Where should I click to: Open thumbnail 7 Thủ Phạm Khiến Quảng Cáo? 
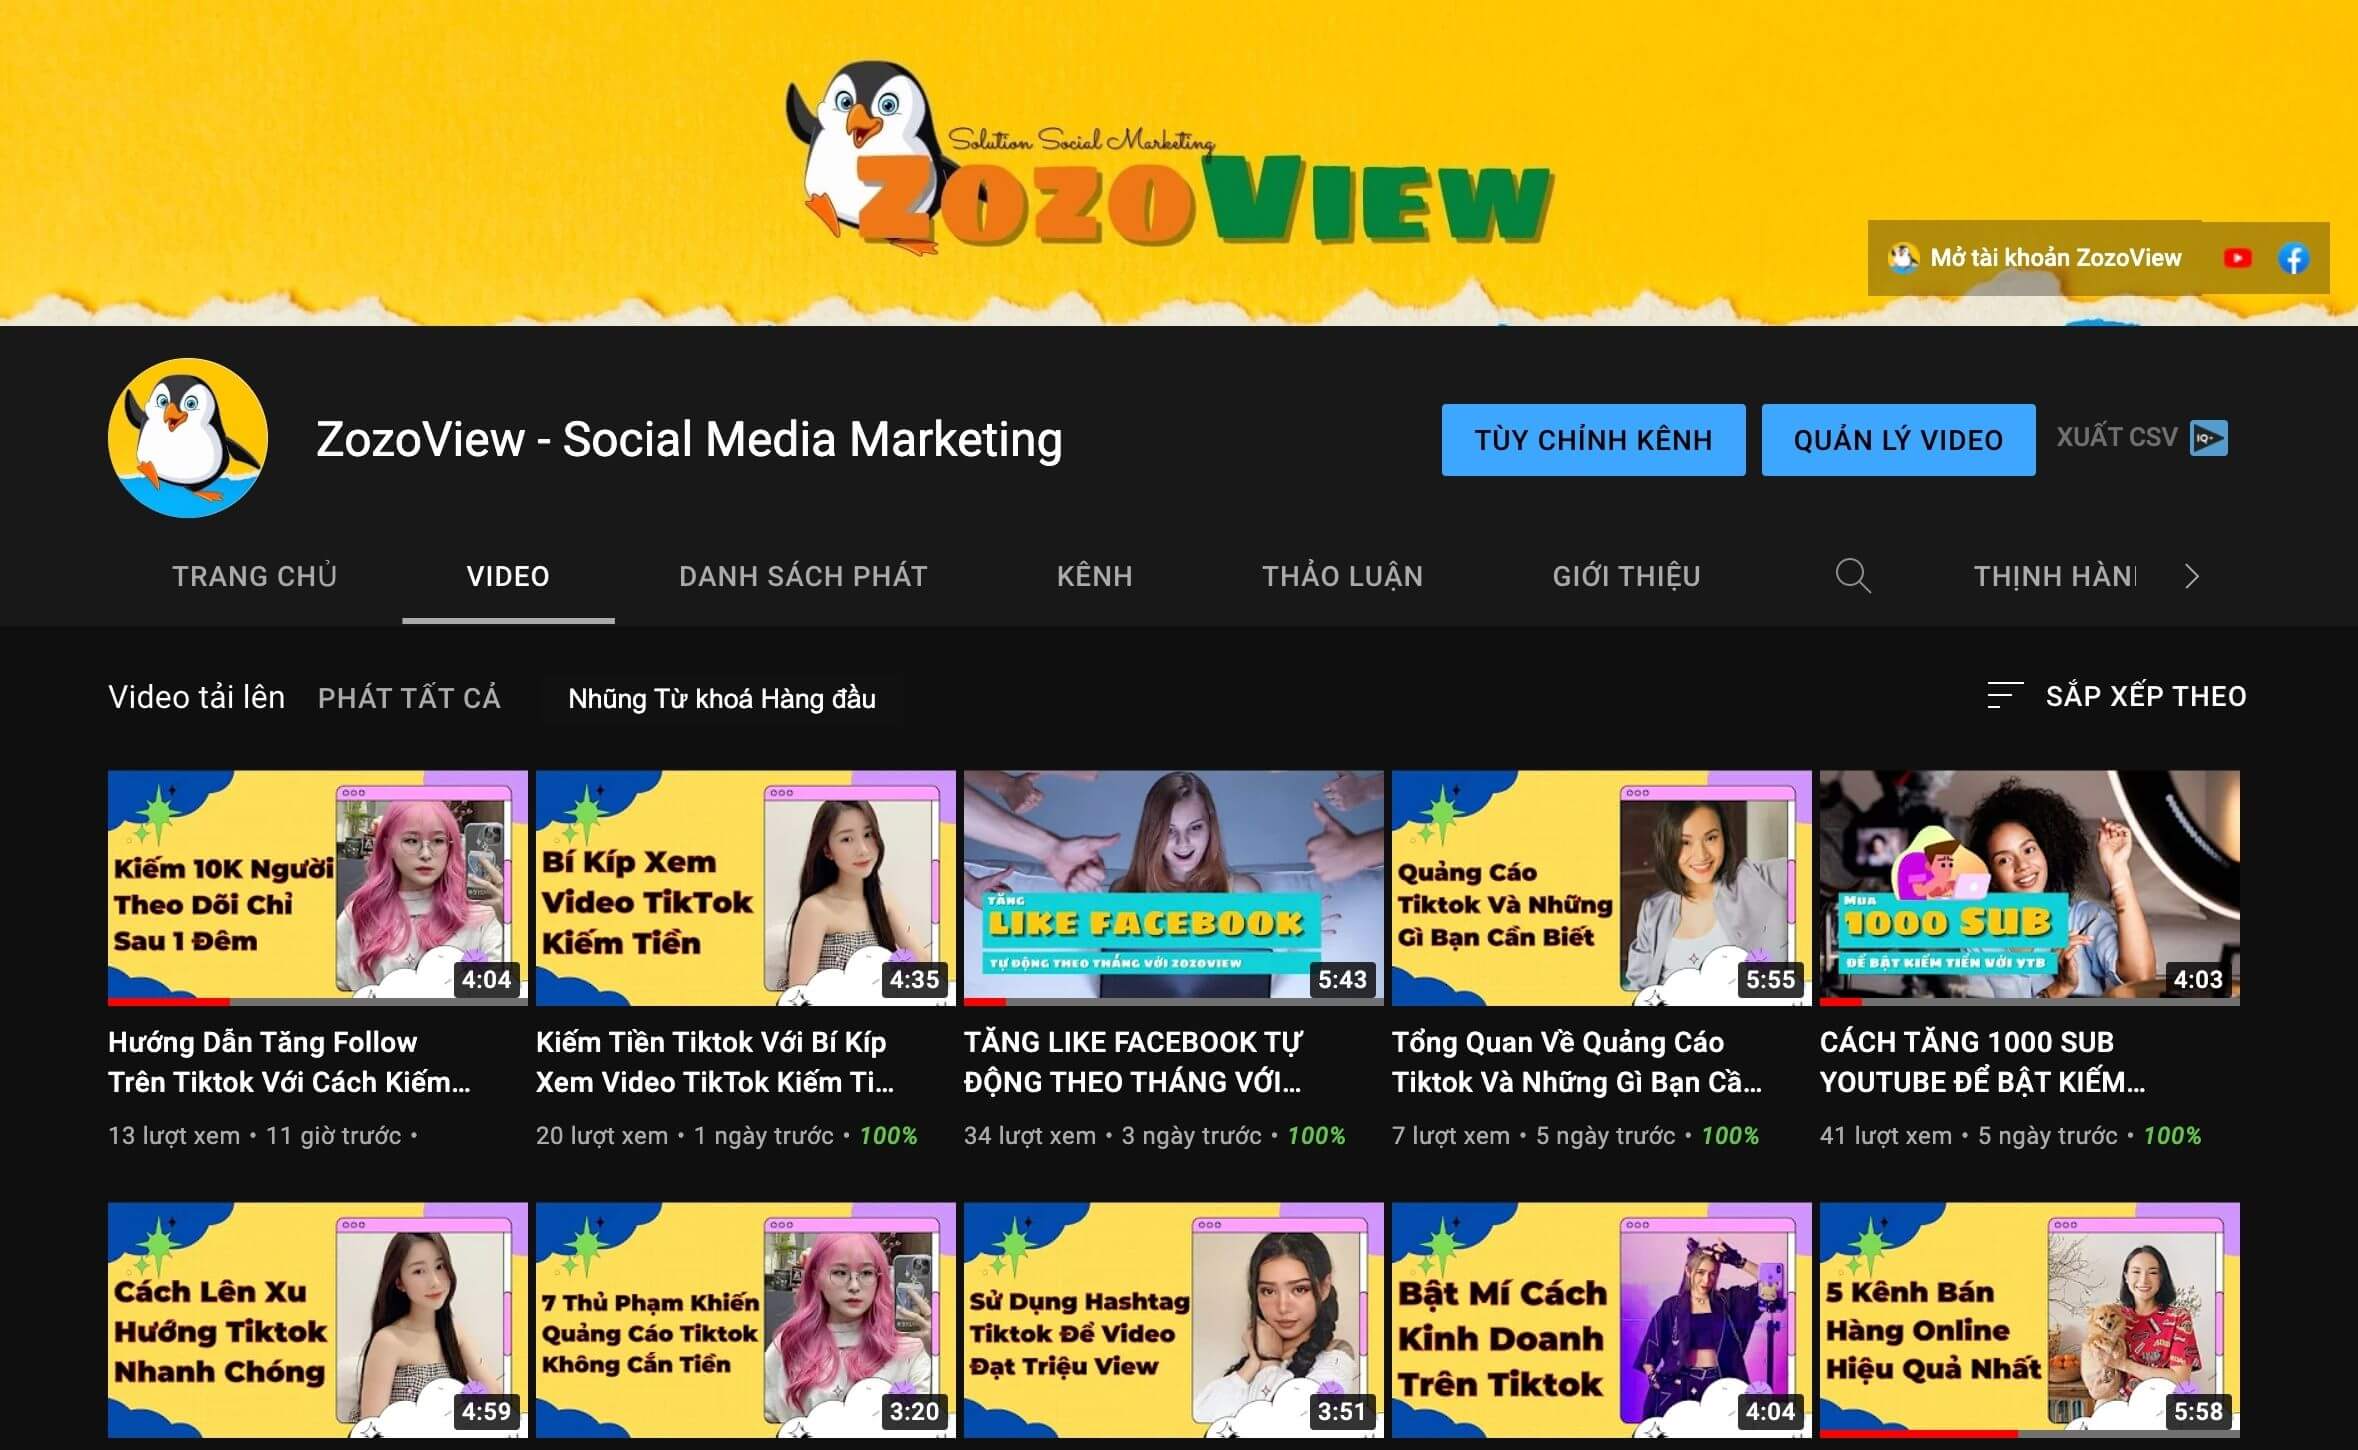pos(746,1320)
